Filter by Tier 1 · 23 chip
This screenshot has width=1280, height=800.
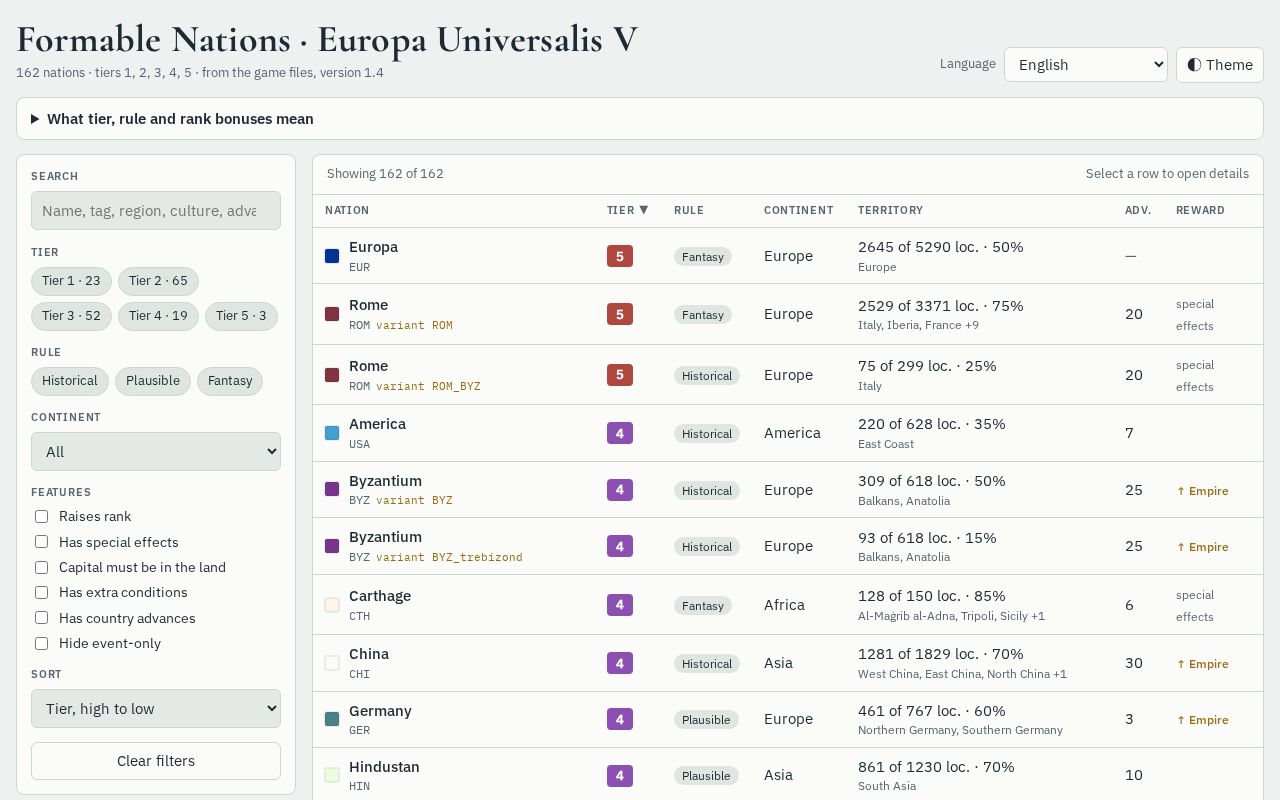[71, 281]
